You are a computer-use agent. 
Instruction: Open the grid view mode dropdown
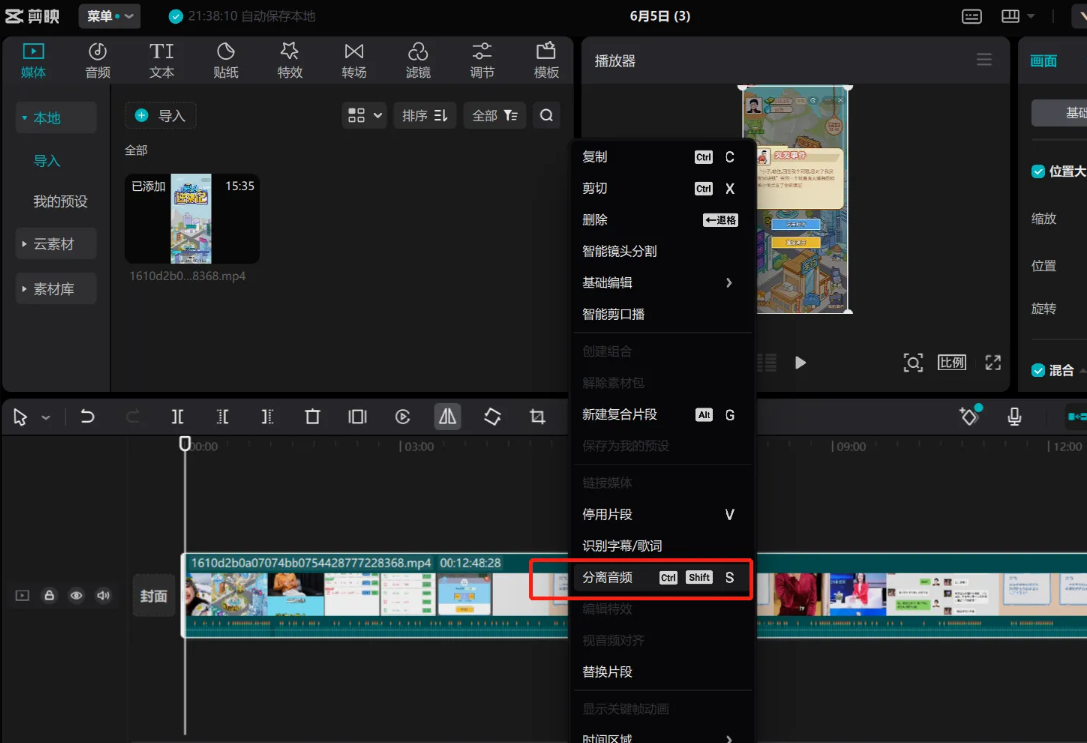point(365,116)
